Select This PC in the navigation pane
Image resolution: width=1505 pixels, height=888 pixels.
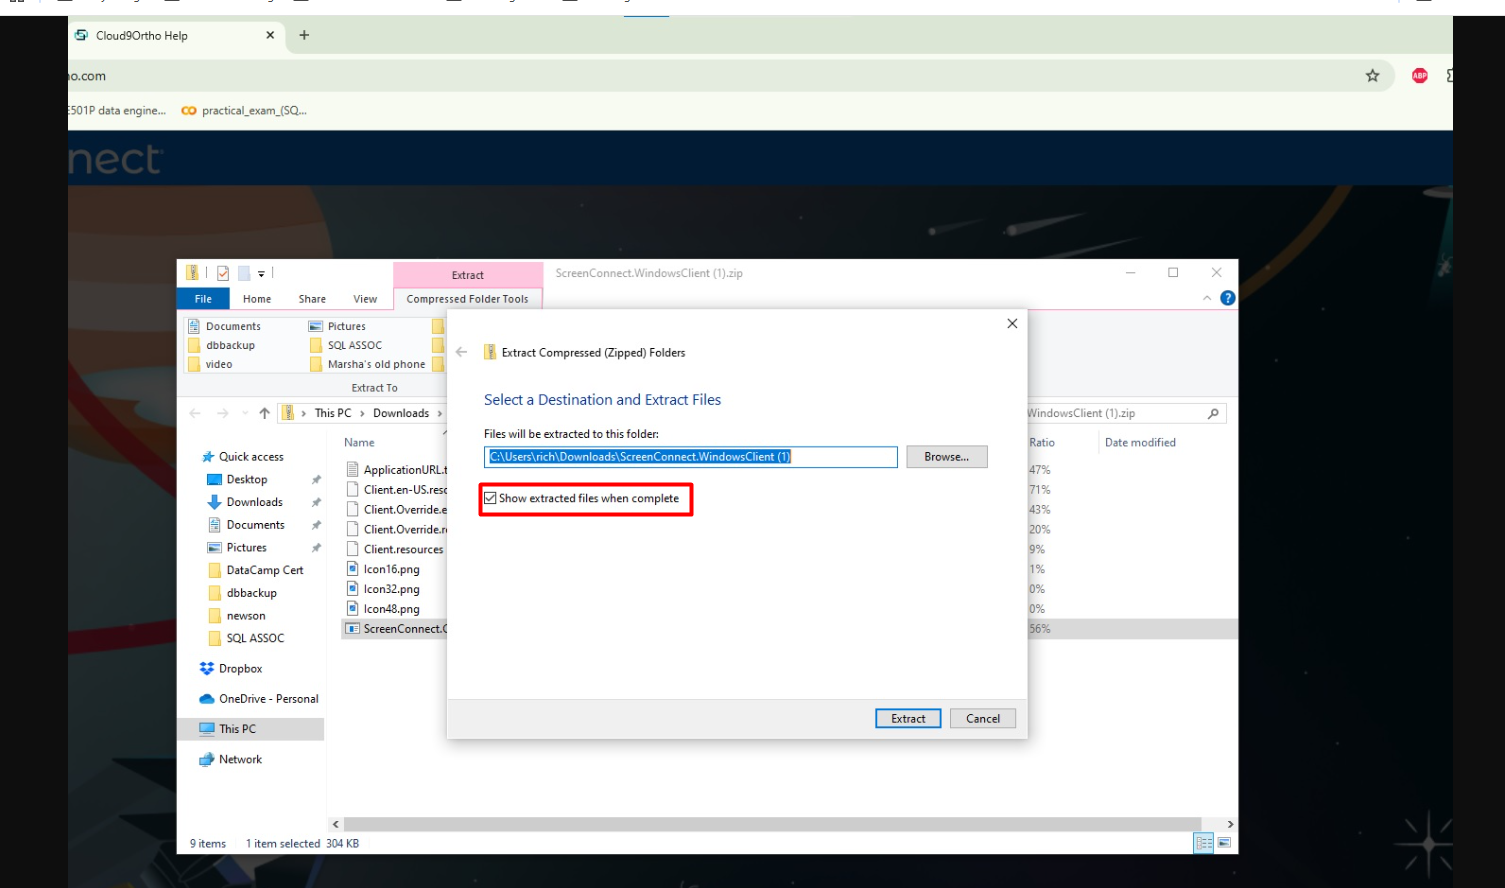pos(237,729)
